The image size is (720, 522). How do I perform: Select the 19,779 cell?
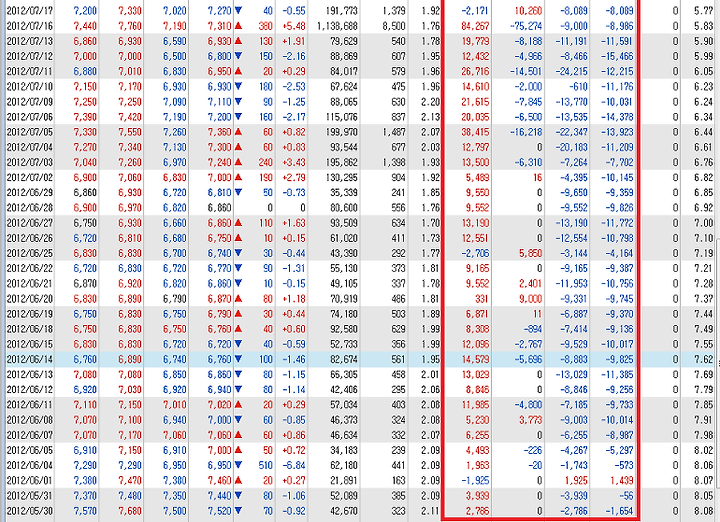(475, 41)
